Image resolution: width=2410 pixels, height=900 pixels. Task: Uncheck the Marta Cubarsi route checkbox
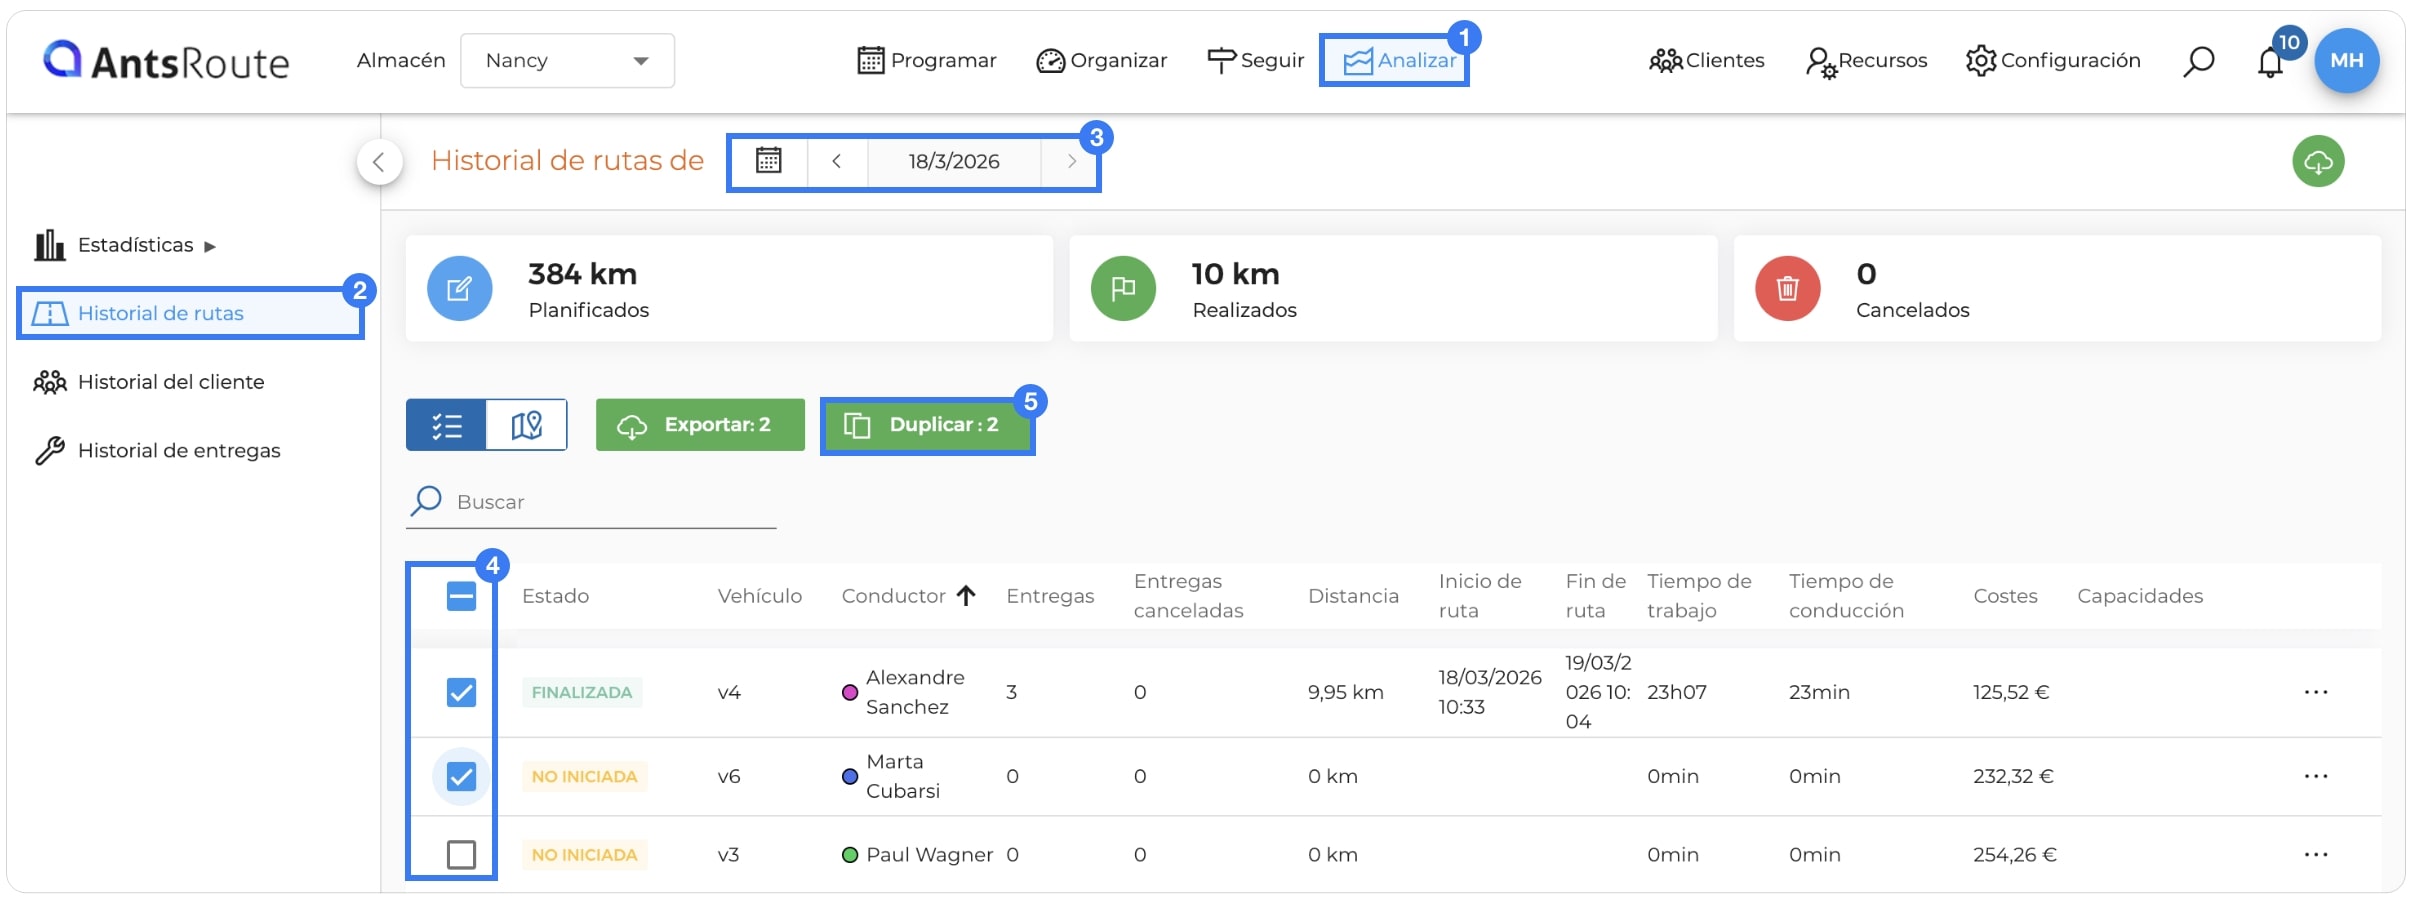pyautogui.click(x=461, y=777)
